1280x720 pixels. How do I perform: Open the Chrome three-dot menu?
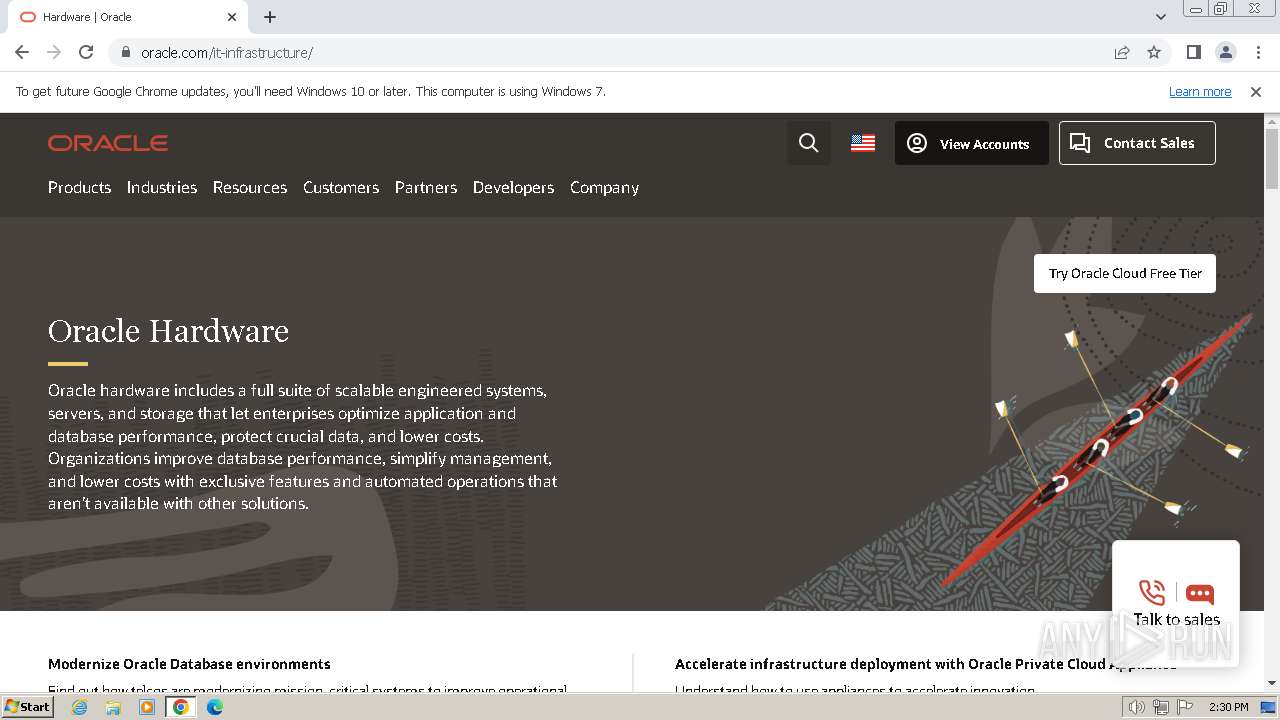pyautogui.click(x=1258, y=52)
